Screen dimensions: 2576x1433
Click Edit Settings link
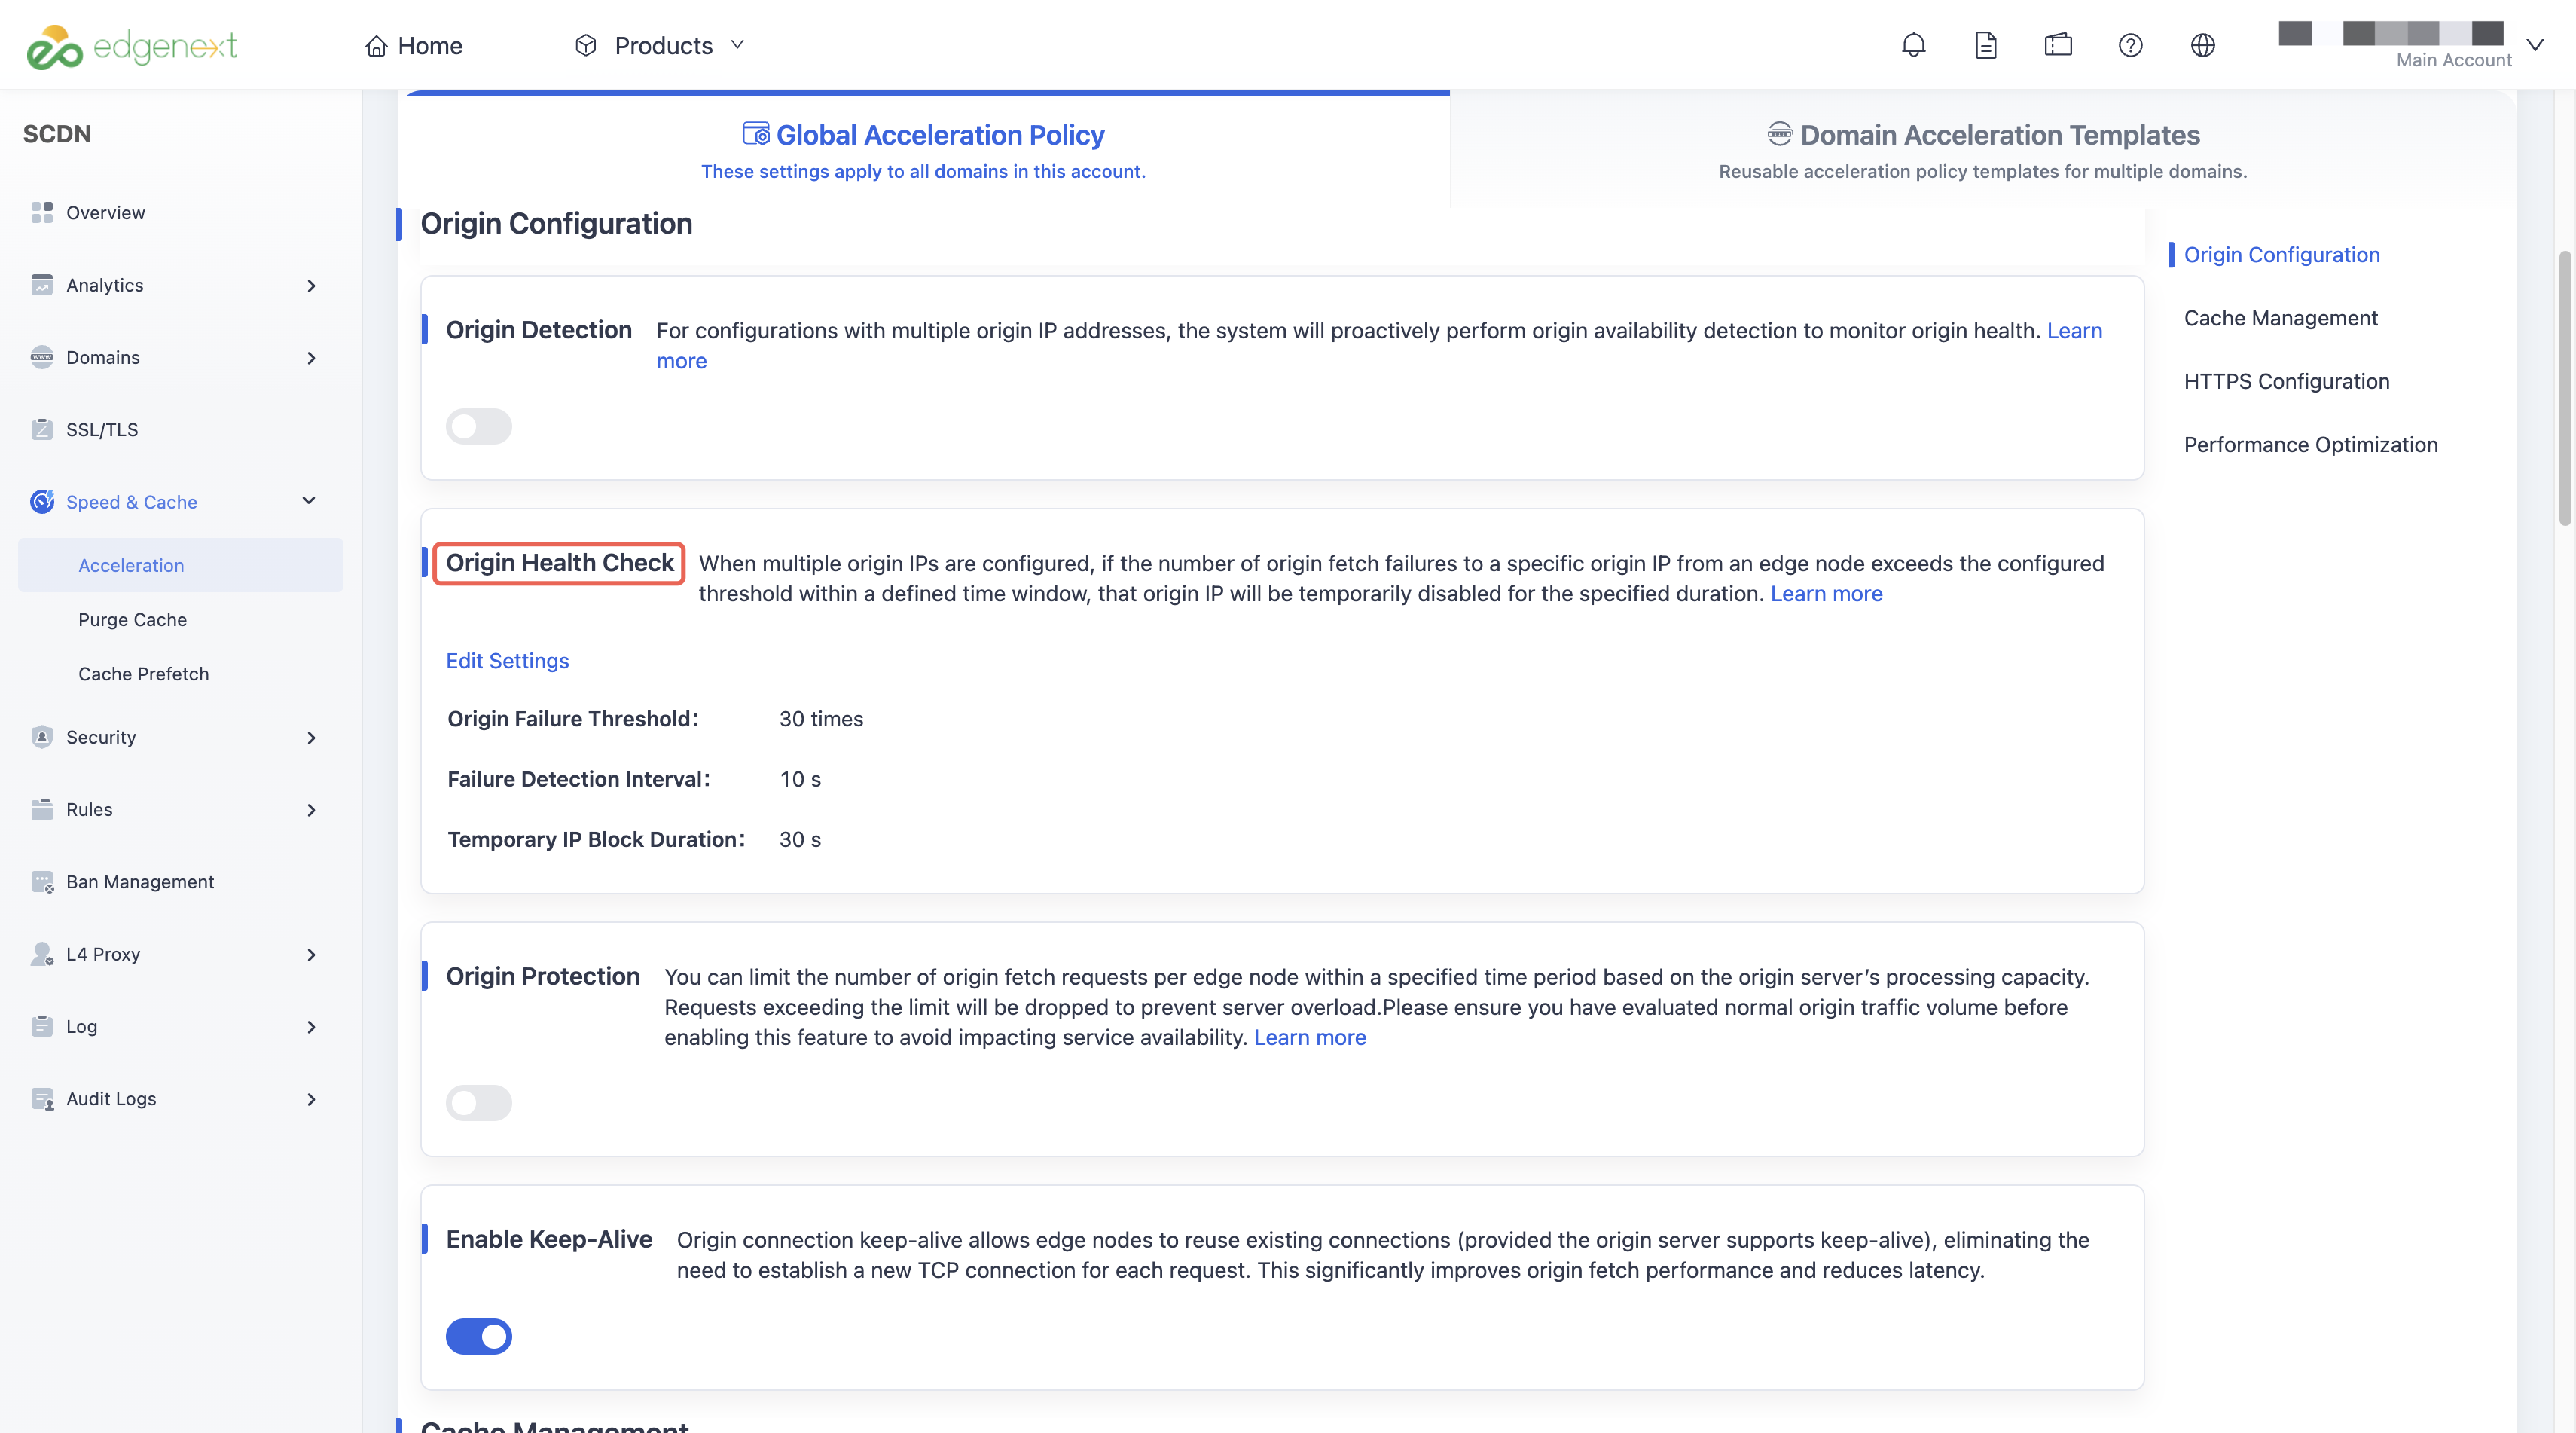(507, 661)
